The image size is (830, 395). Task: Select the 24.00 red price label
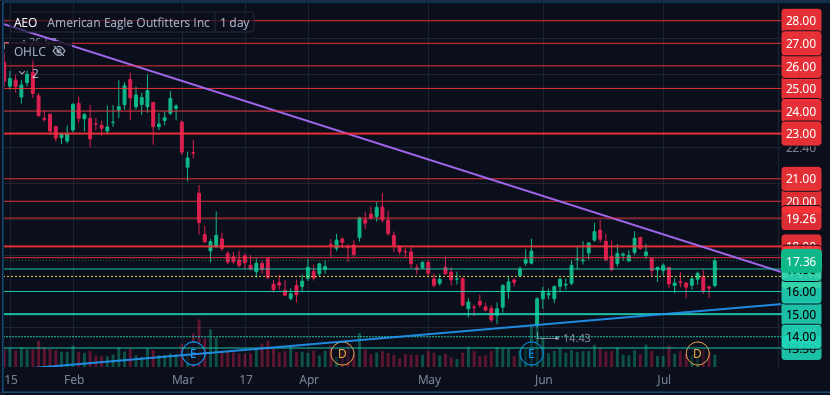click(x=801, y=111)
